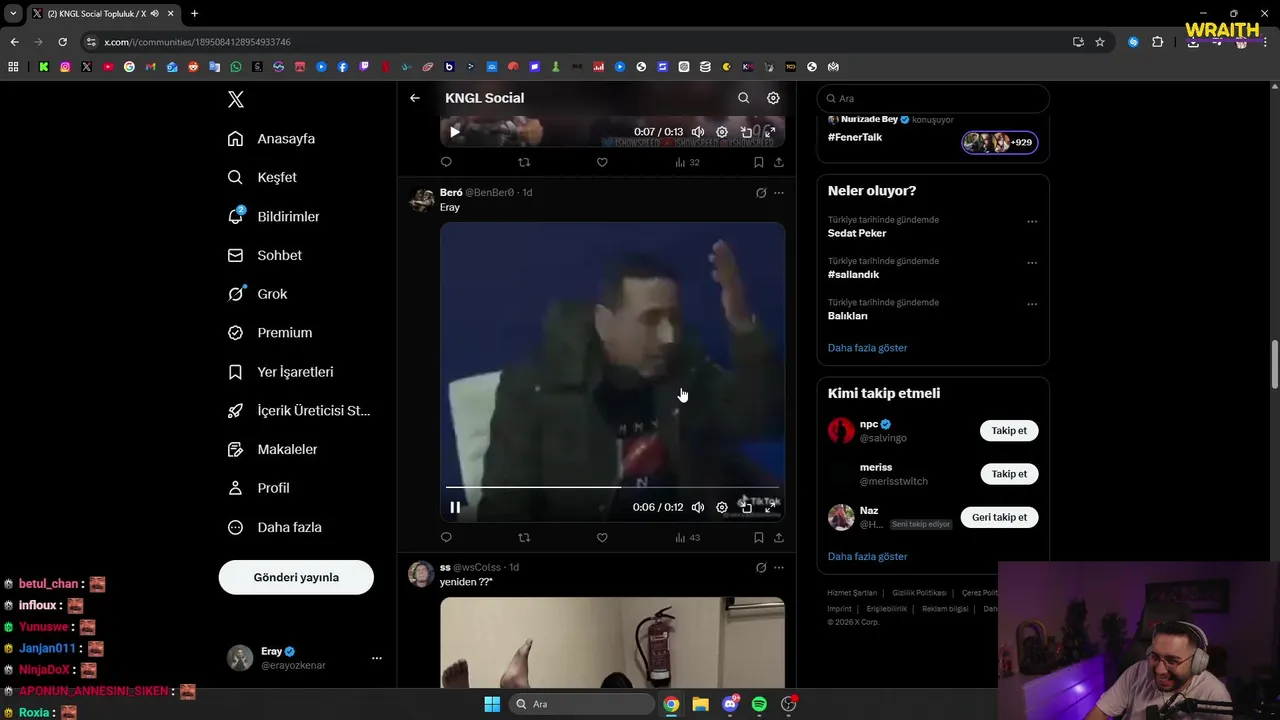Toggle picture-in-picture on Beró video
Screen dimensions: 1280x720
(x=746, y=507)
